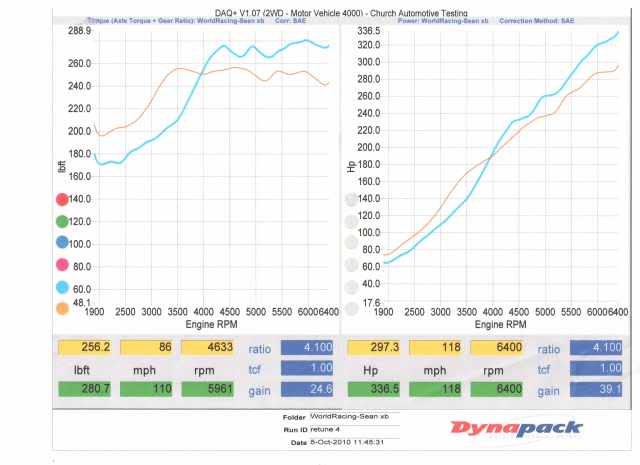640x465 pixels.
Task: Click the torque tcf 1.00 field
Action: [x=307, y=368]
